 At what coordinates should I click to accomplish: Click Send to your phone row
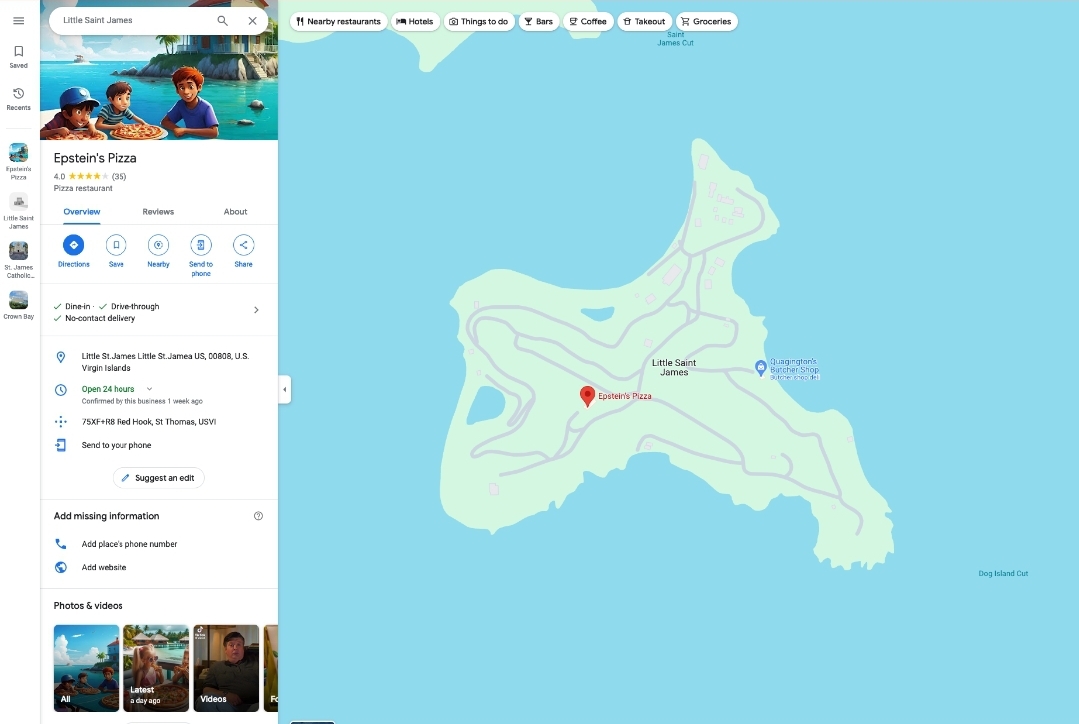click(159, 445)
